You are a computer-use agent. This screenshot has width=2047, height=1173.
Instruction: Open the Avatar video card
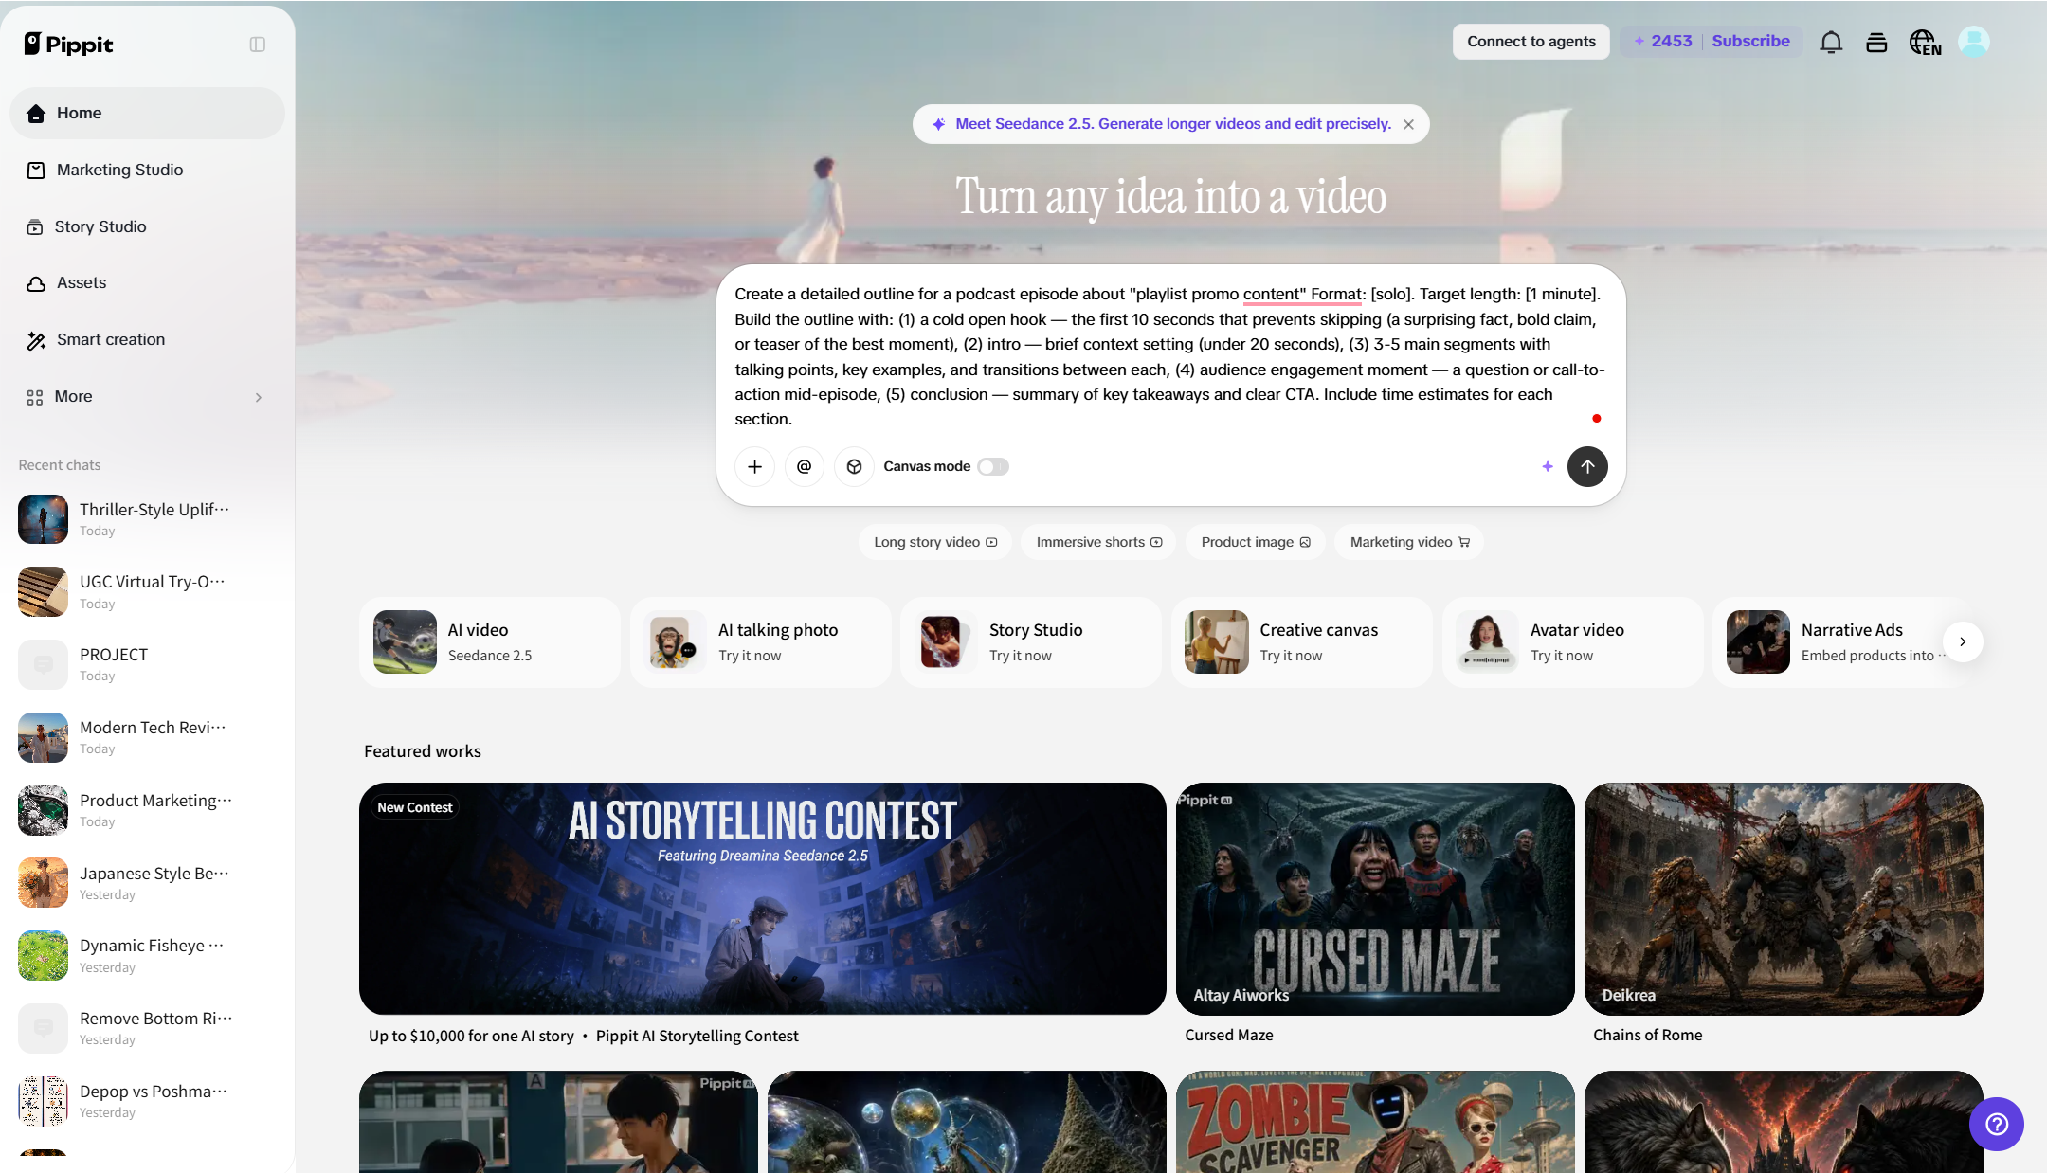(x=1572, y=642)
